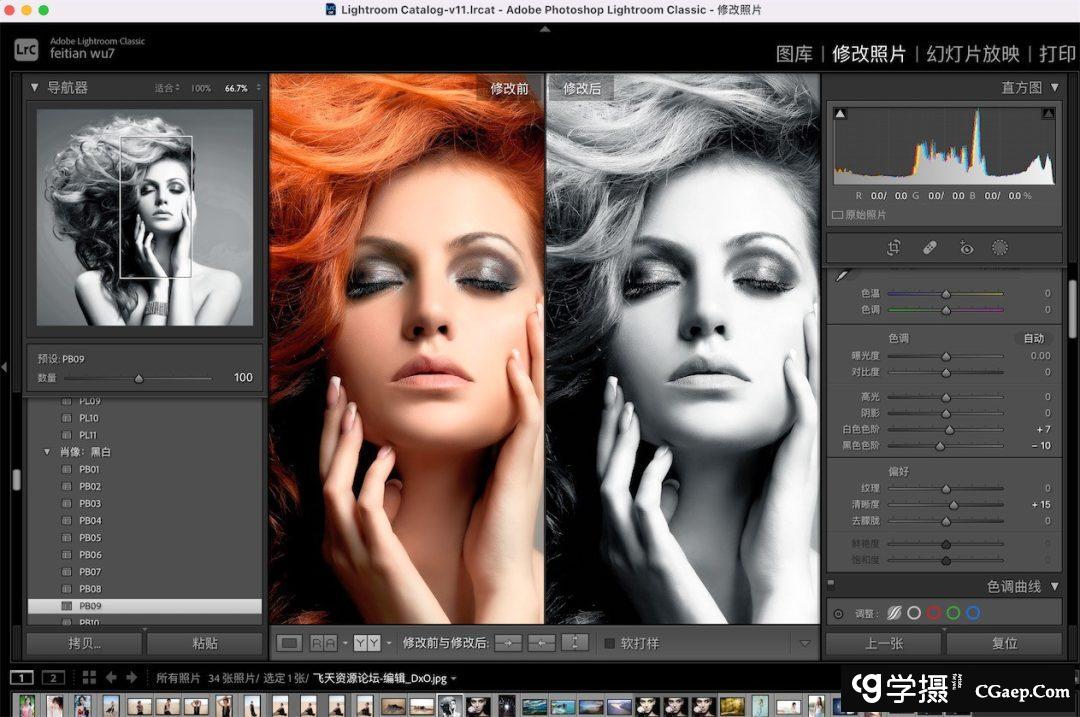Adjust the 清晰度 clarity slider handle

[953, 505]
